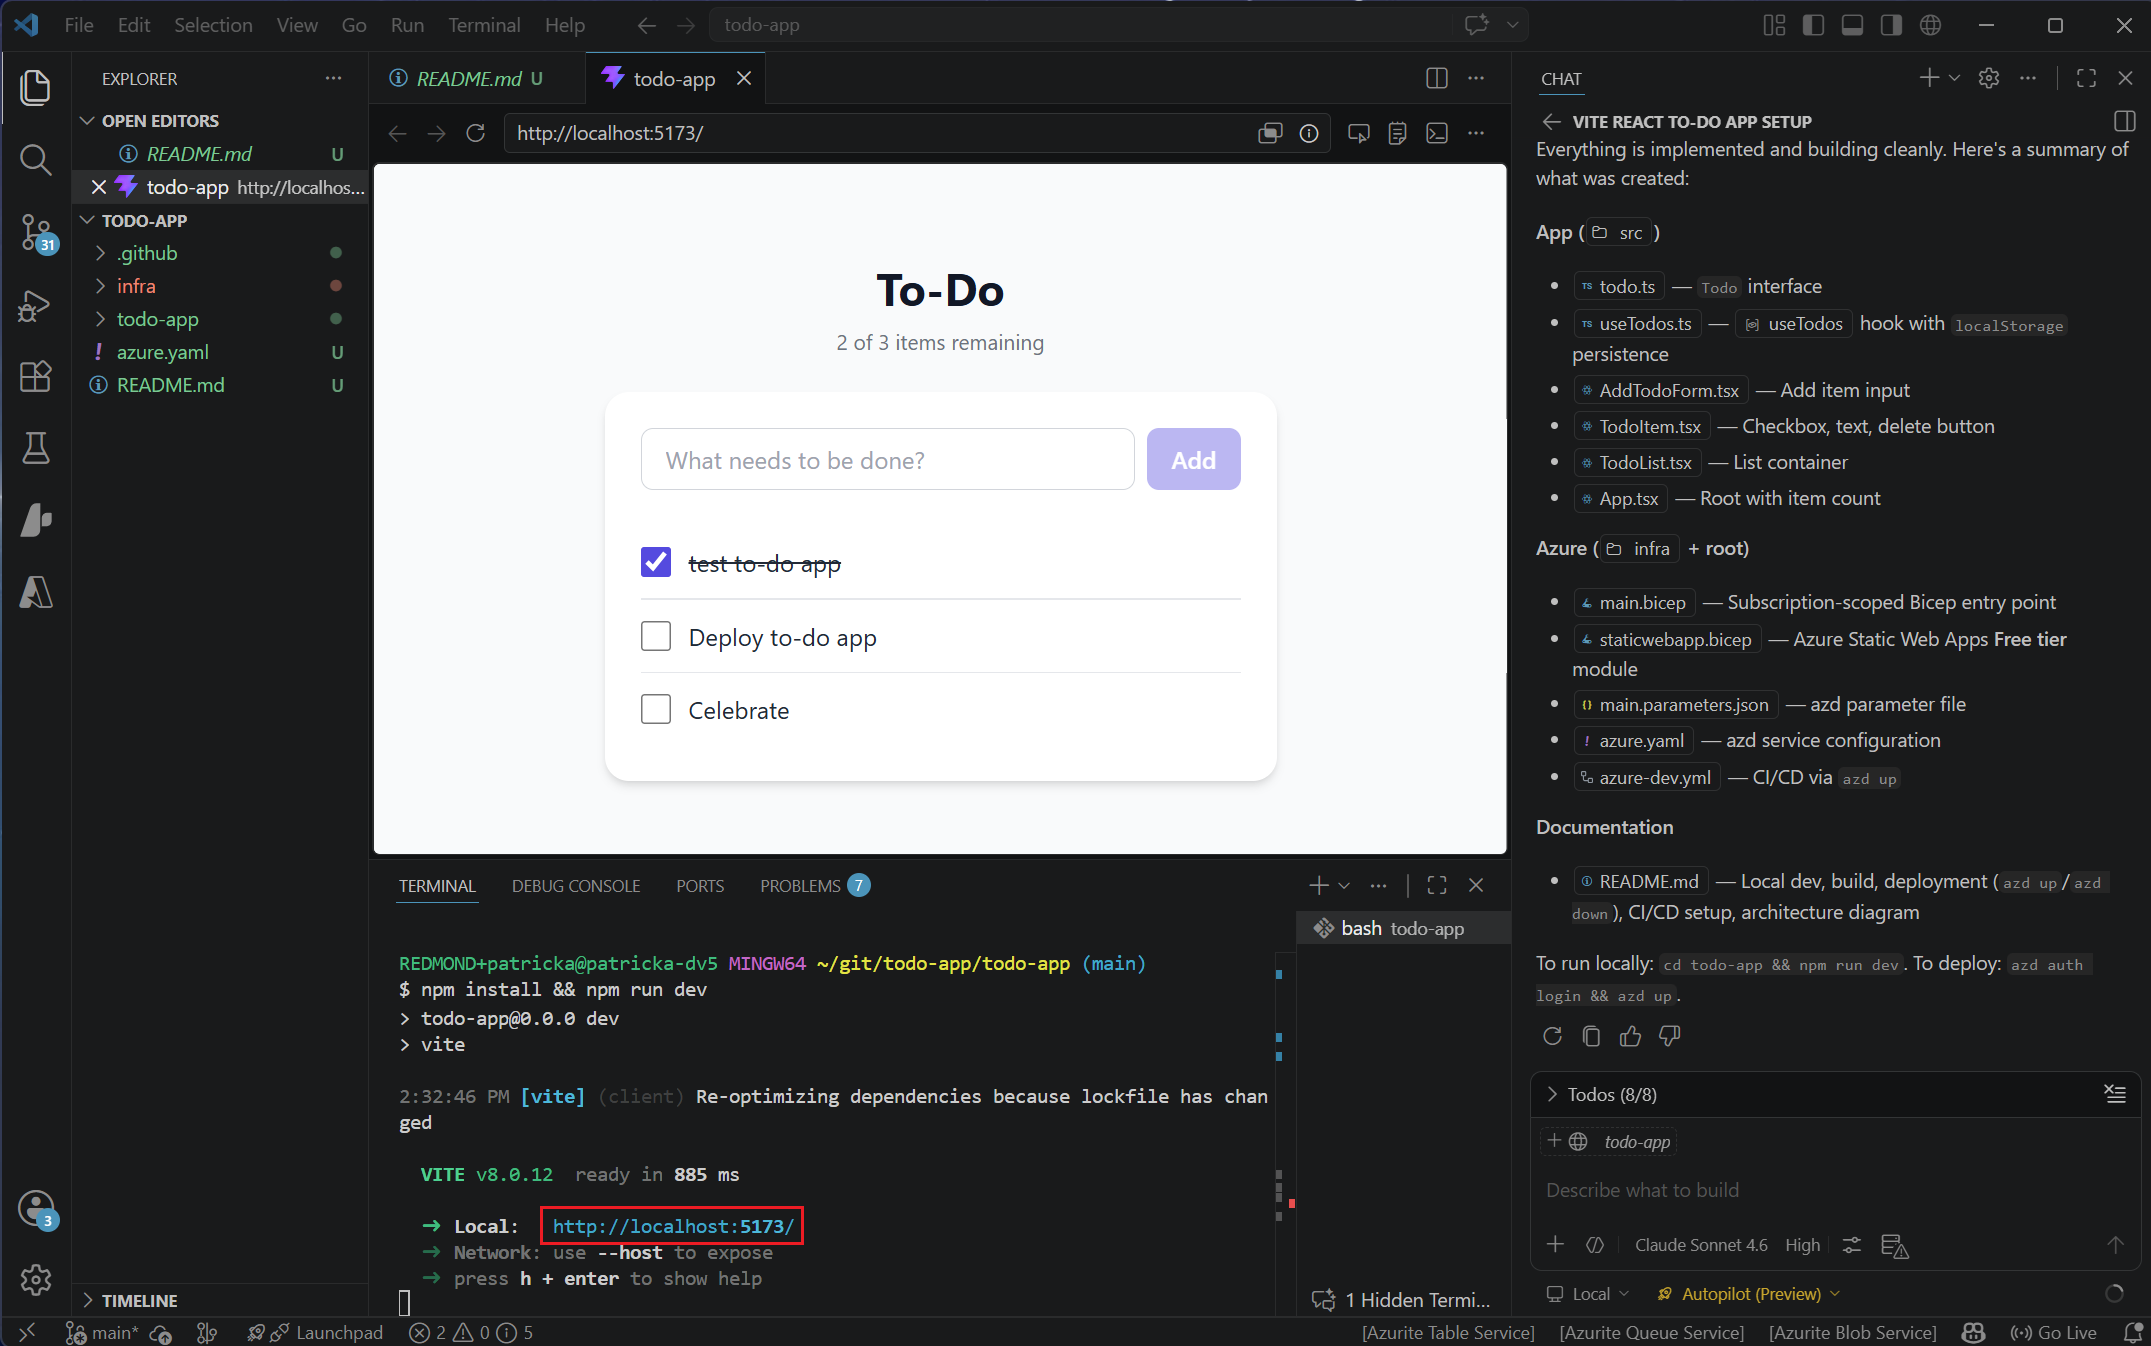Open the Search view in activity bar
The width and height of the screenshot is (2151, 1346).
[x=35, y=160]
